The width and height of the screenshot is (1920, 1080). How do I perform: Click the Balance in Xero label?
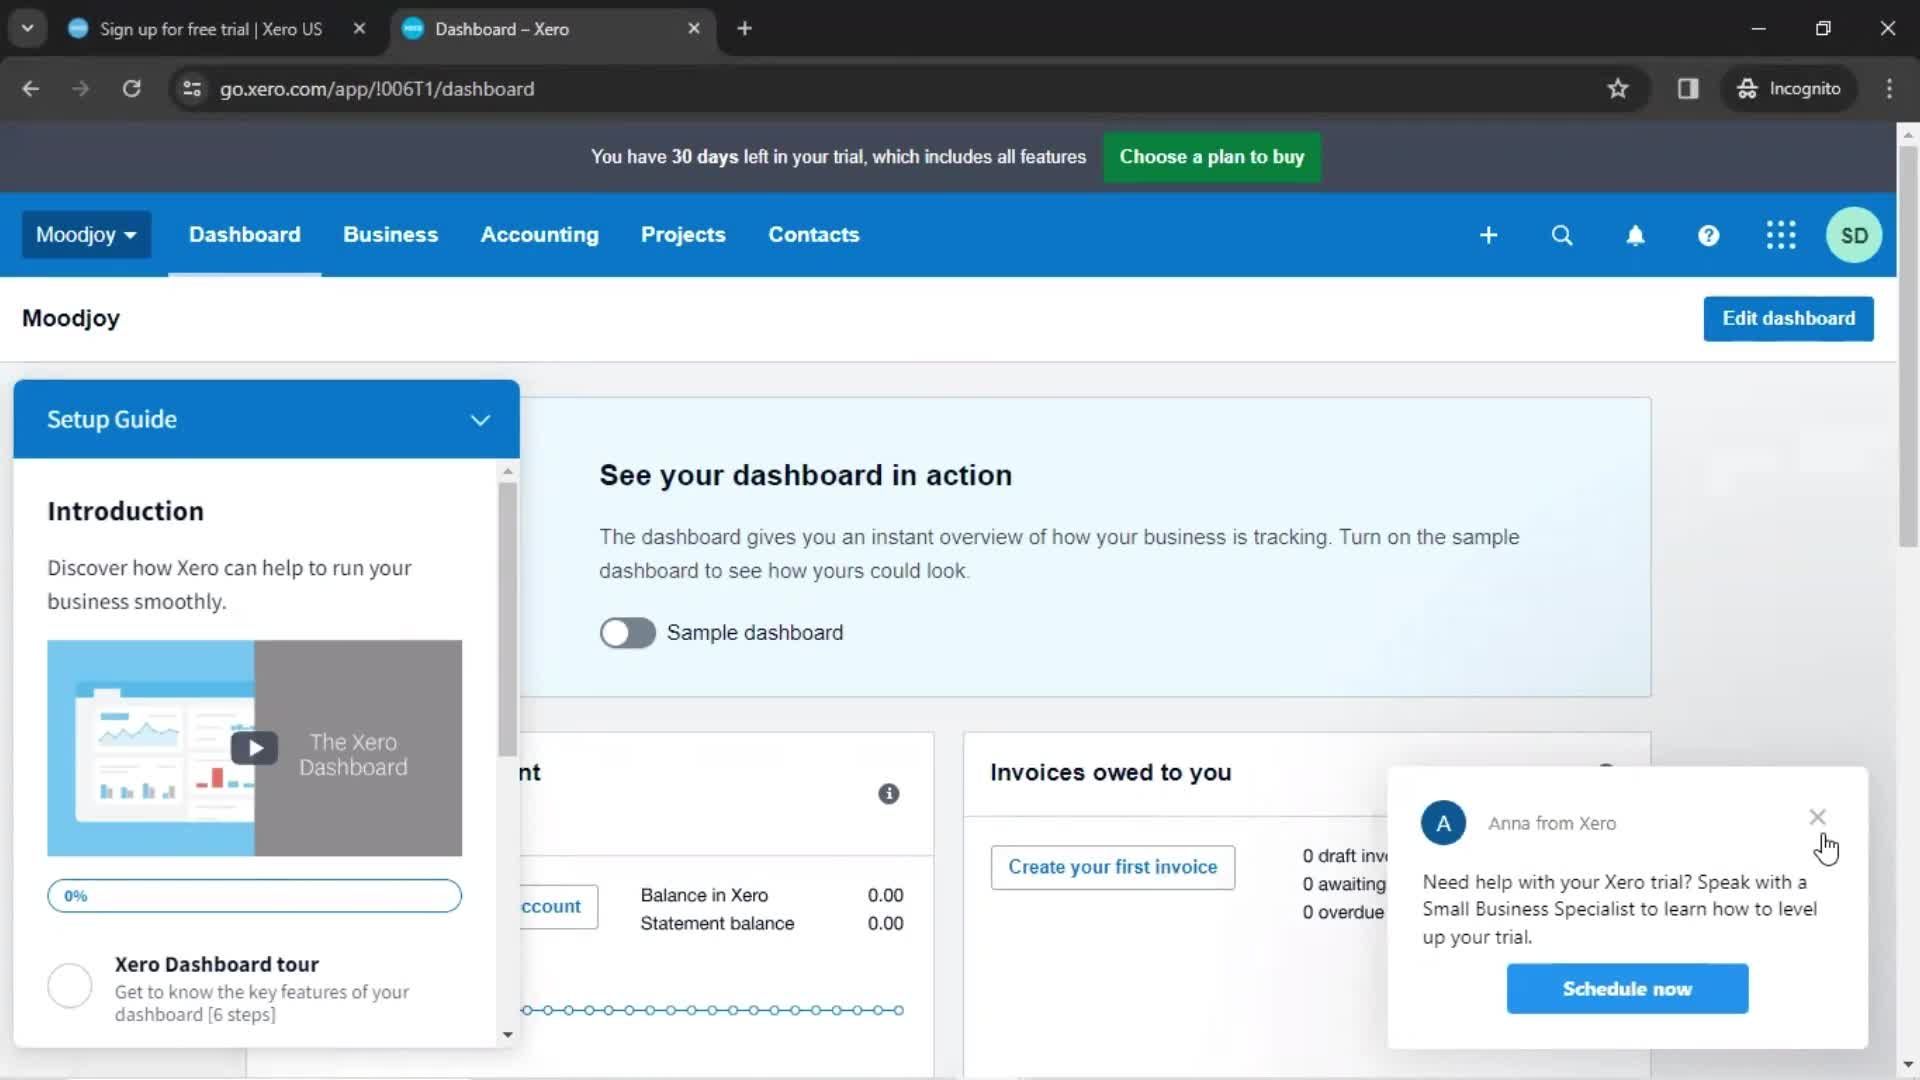point(704,896)
